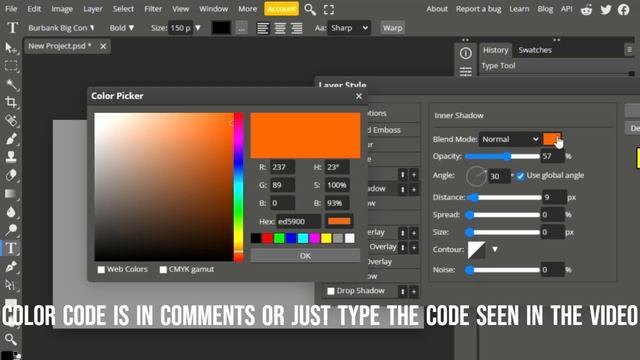The width and height of the screenshot is (640, 360).
Task: Open the Learn link
Action: 519,9
